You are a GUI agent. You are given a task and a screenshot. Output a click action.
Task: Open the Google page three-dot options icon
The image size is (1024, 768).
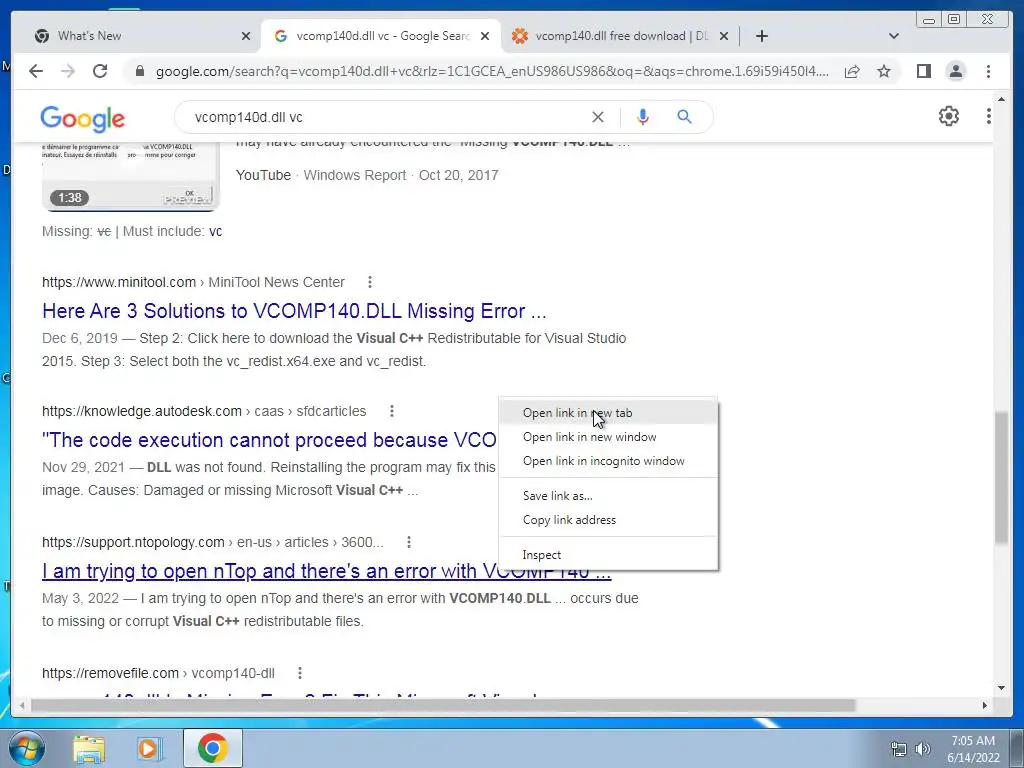989,116
